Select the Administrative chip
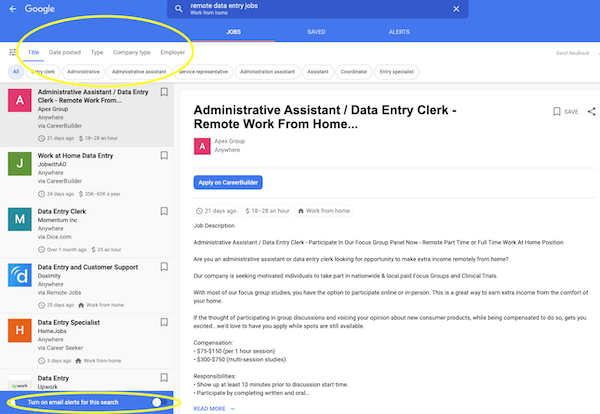 pyautogui.click(x=83, y=72)
